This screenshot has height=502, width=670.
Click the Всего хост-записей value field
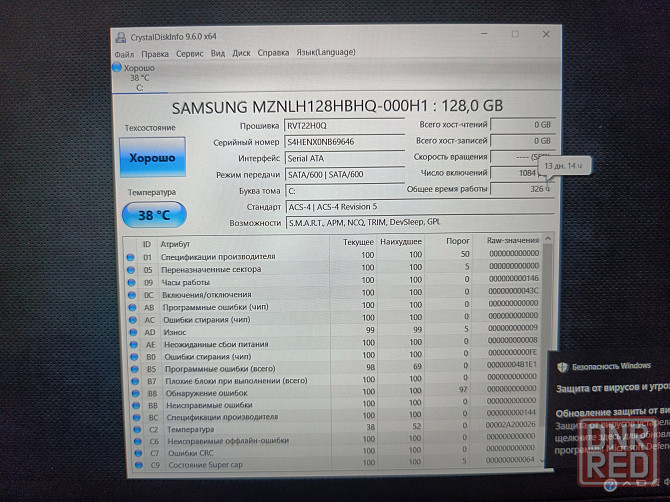(523, 141)
